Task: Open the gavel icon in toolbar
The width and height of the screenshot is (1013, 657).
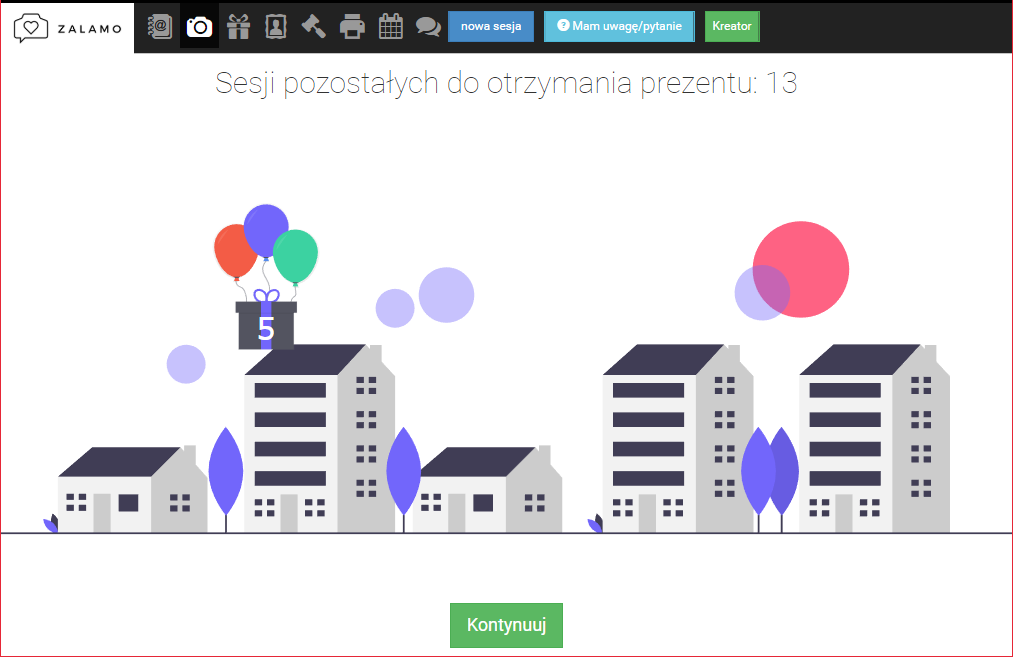Action: pos(314,26)
